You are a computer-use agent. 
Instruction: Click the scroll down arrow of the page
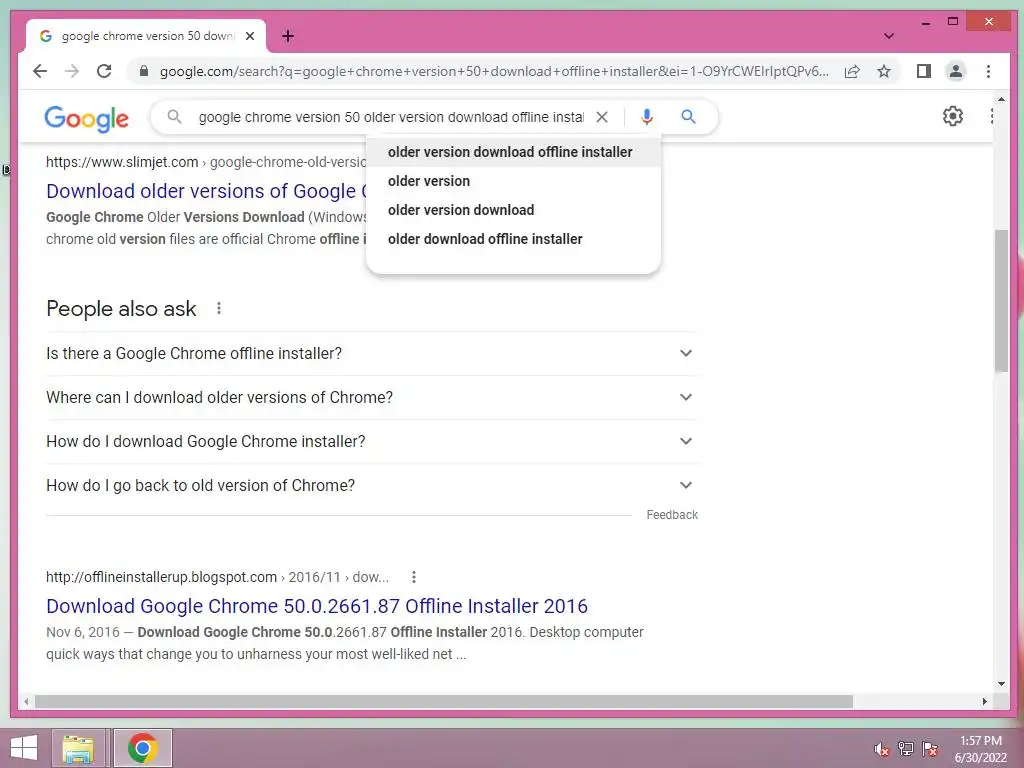point(1001,684)
